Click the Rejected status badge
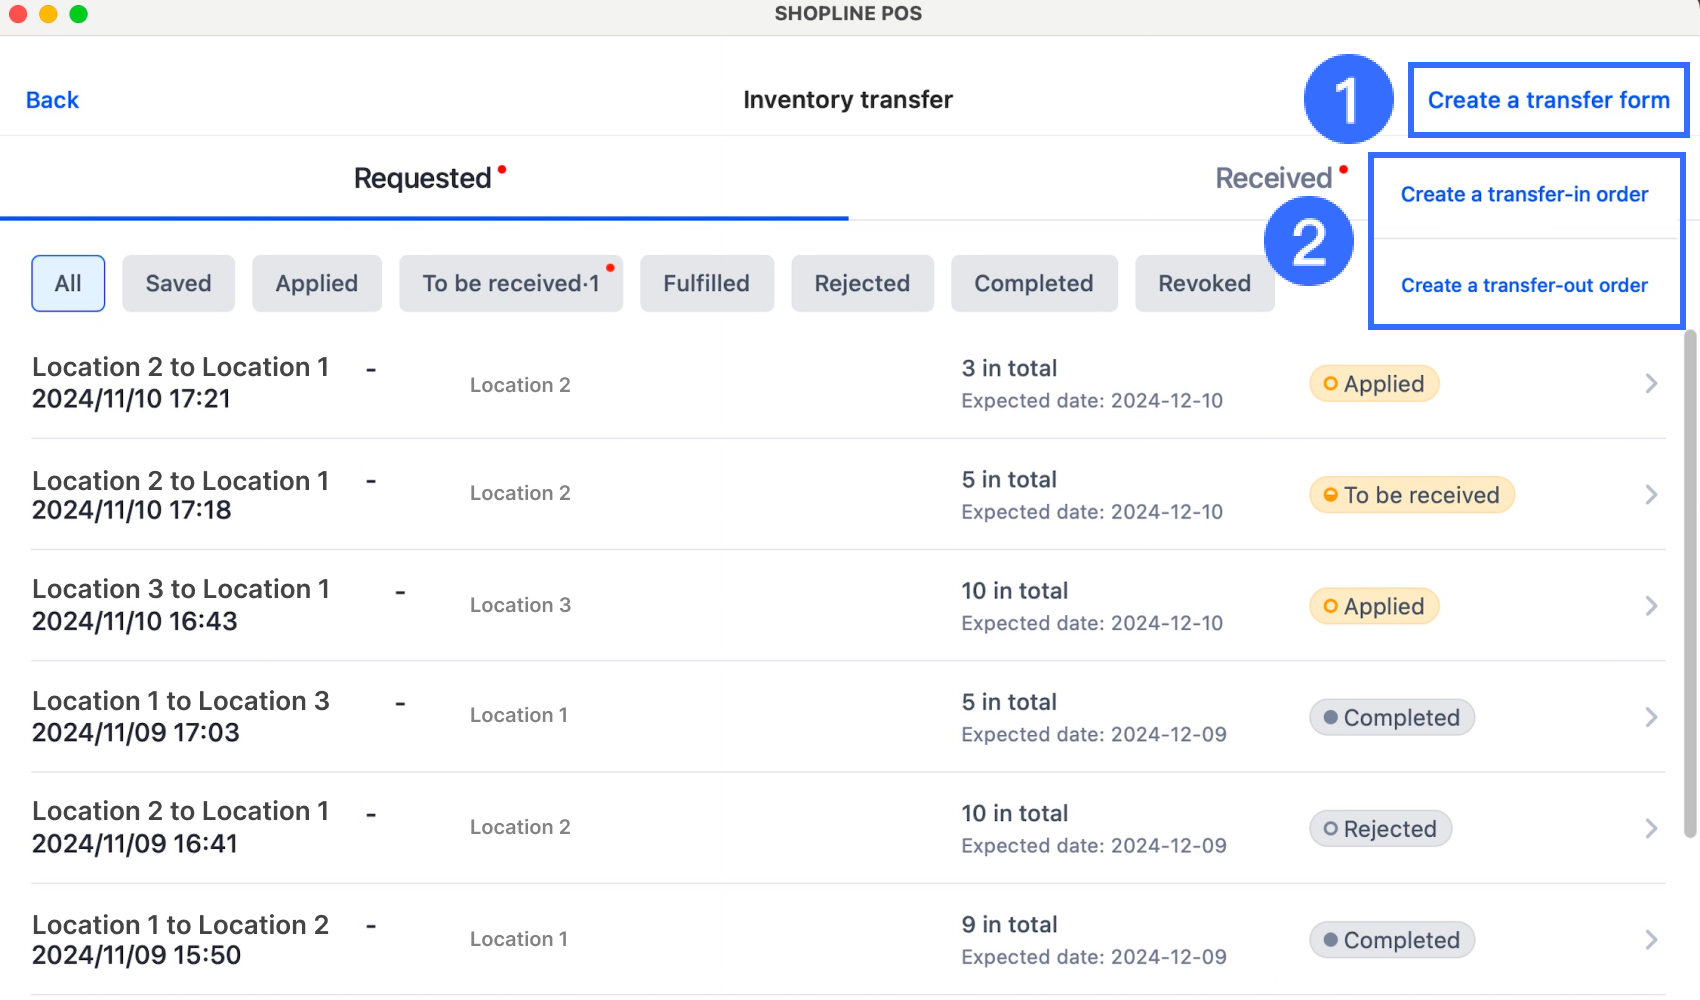Screen dimensions: 1700x1000 [x=1380, y=829]
